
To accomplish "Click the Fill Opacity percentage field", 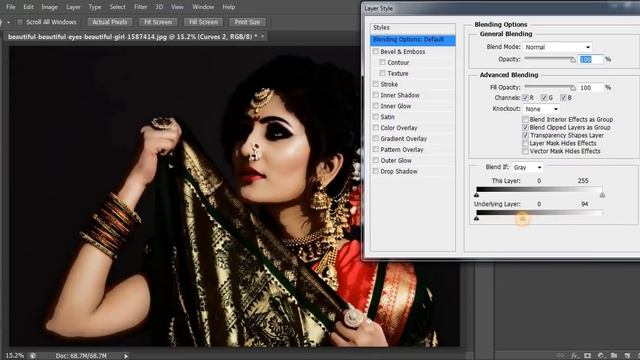I will point(591,88).
